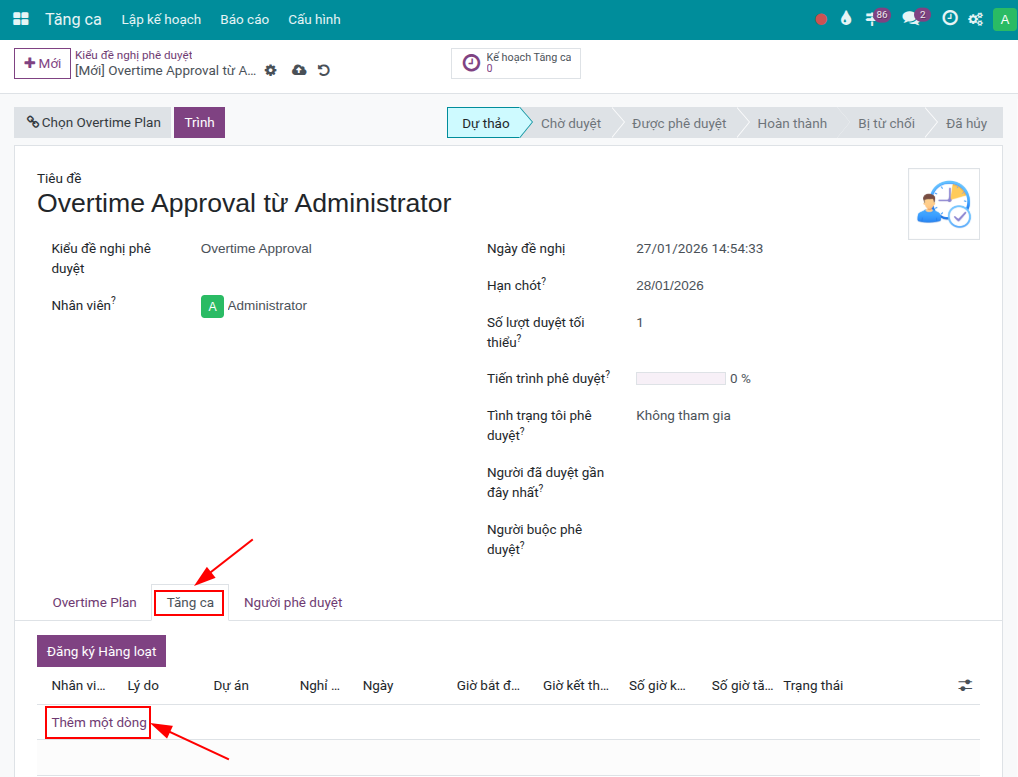The image size is (1018, 777).
Task: Save the record with the cloud icon
Action: click(x=299, y=70)
